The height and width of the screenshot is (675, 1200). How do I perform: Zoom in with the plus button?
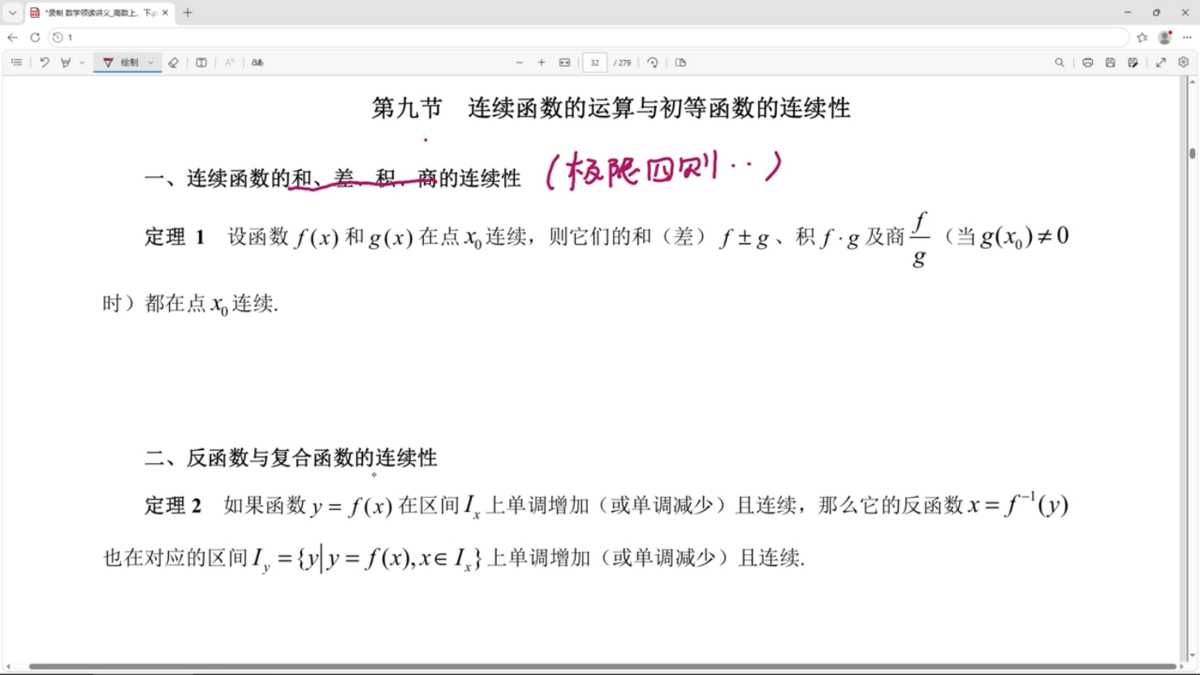541,62
